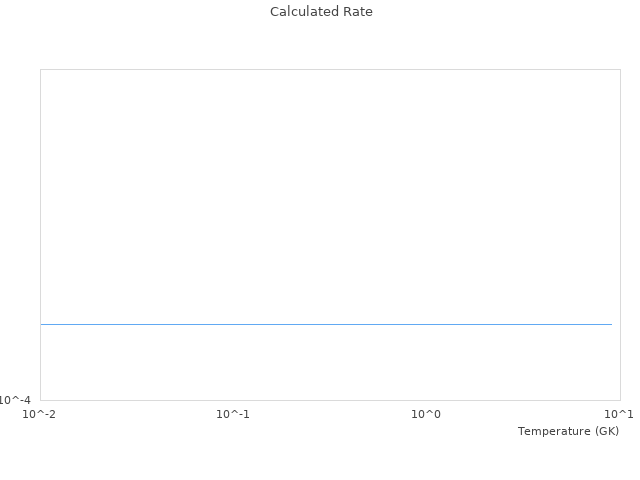Click the 10^1 x-axis tick label
The width and height of the screenshot is (640, 480).
click(x=619, y=414)
